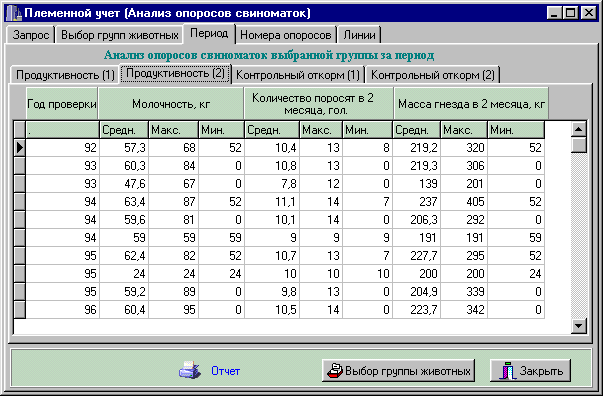The width and height of the screenshot is (603, 396).
Task: Click the Закрыть button
Action: [530, 371]
